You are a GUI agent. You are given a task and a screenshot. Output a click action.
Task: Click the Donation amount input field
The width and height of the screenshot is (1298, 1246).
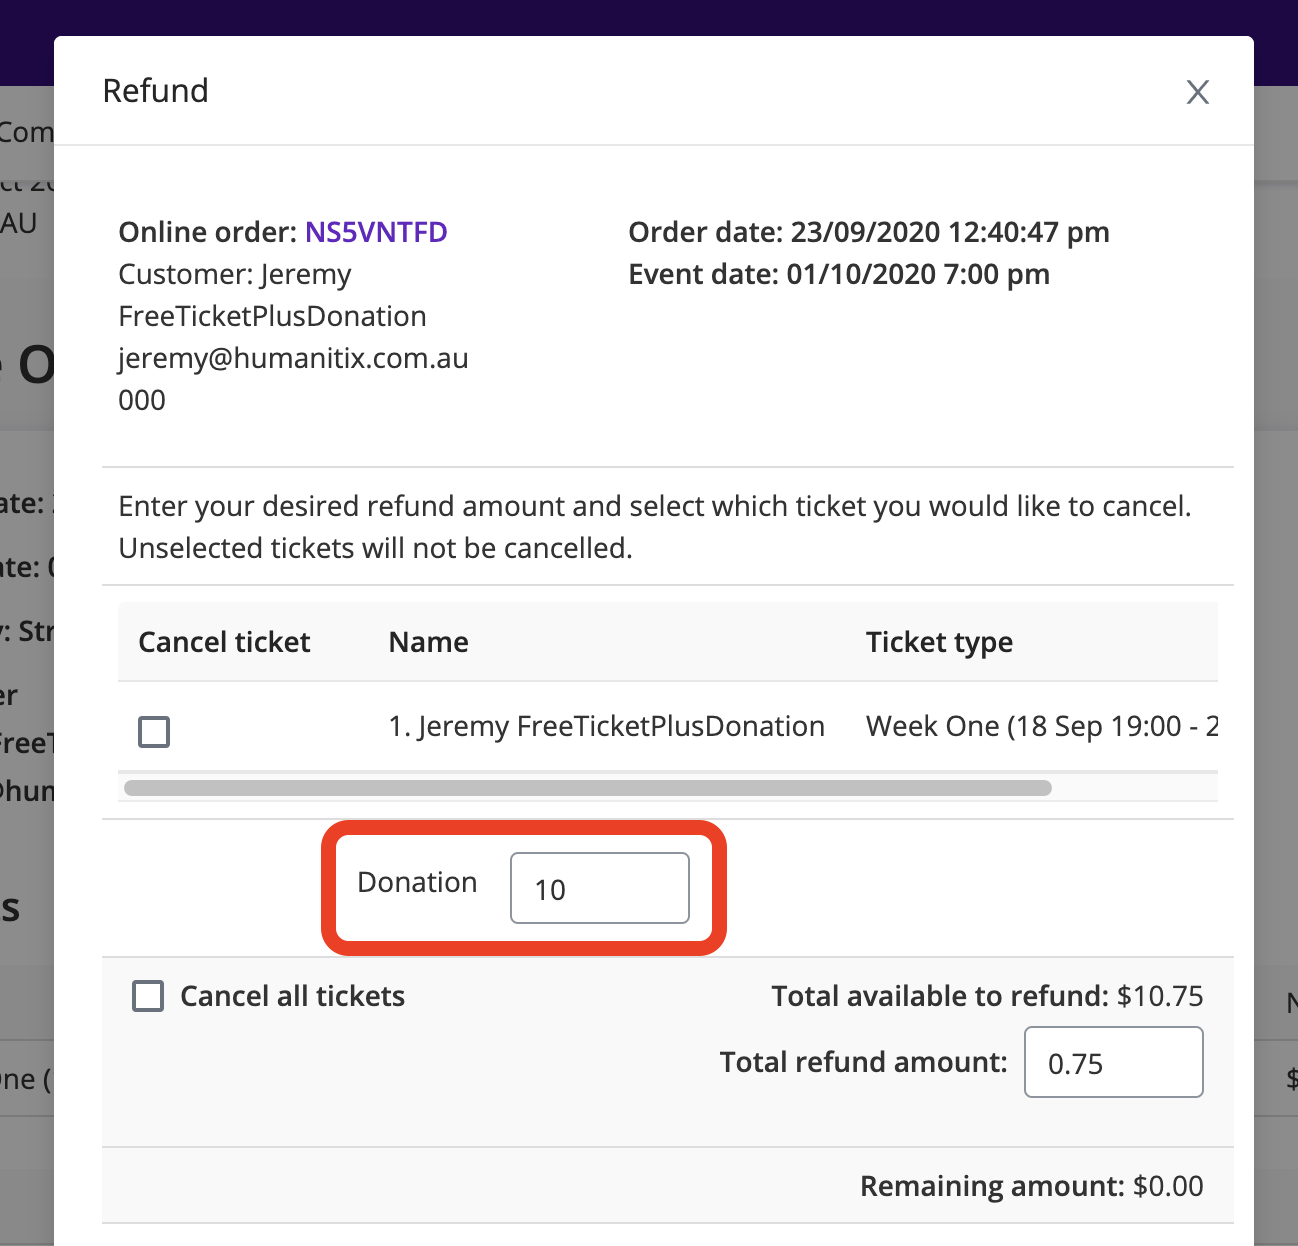click(600, 888)
